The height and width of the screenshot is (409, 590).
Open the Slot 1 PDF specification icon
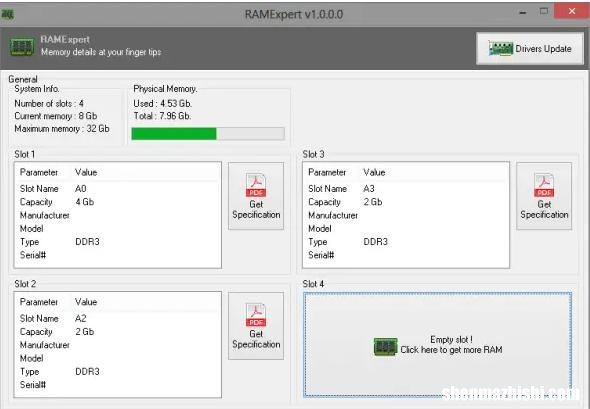[x=256, y=185]
